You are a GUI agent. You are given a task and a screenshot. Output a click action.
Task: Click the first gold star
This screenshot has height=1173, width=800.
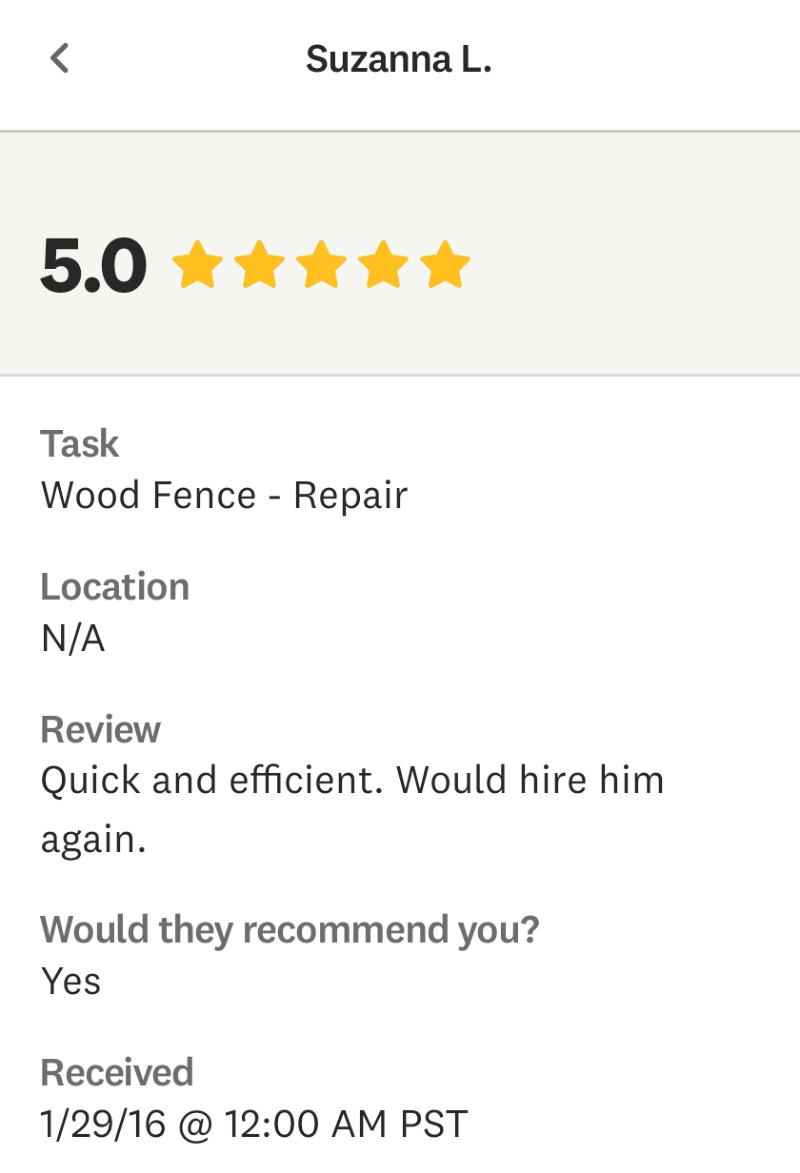(x=197, y=265)
